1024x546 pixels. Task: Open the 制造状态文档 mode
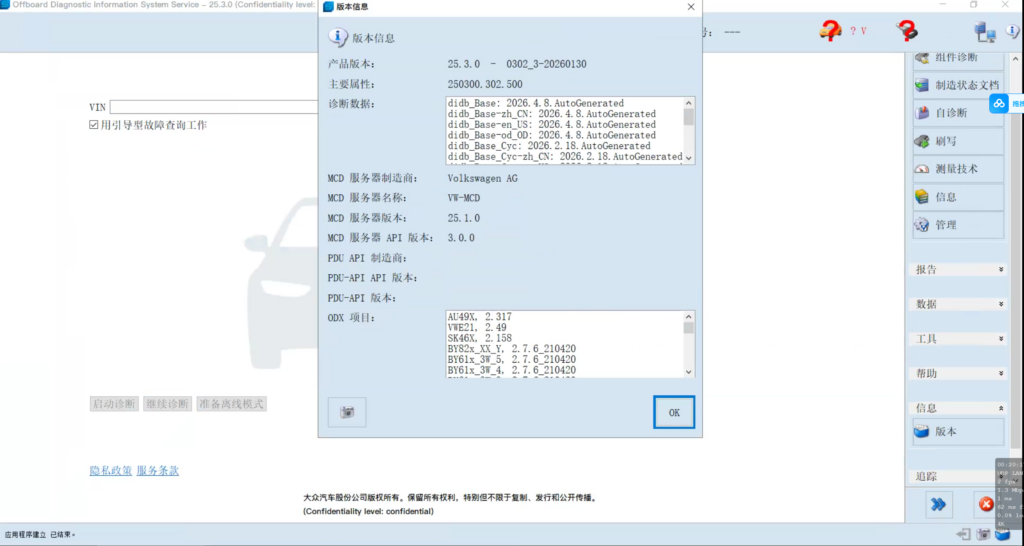(x=958, y=85)
